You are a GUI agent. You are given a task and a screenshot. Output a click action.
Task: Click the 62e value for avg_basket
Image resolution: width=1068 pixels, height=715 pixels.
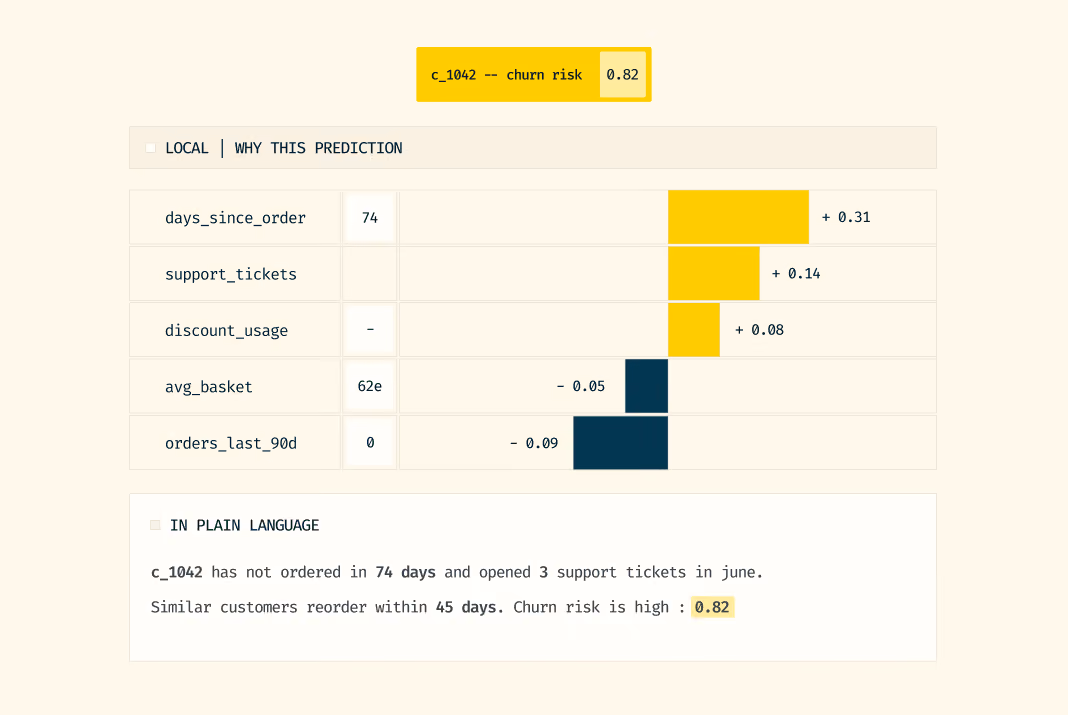(x=370, y=386)
